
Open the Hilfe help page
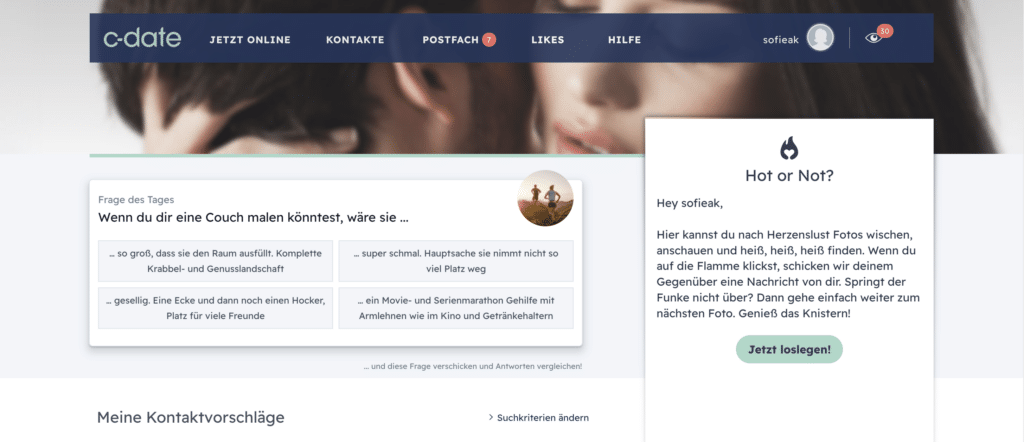(624, 40)
